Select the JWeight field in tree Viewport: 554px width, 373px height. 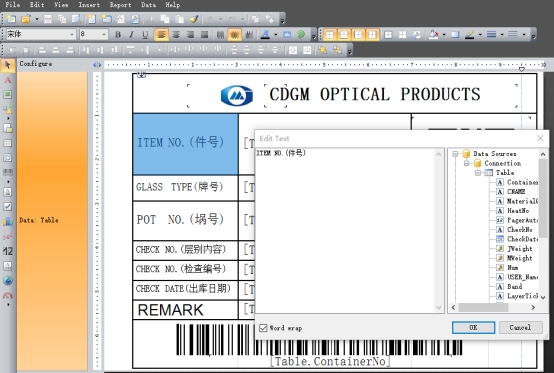(520, 249)
